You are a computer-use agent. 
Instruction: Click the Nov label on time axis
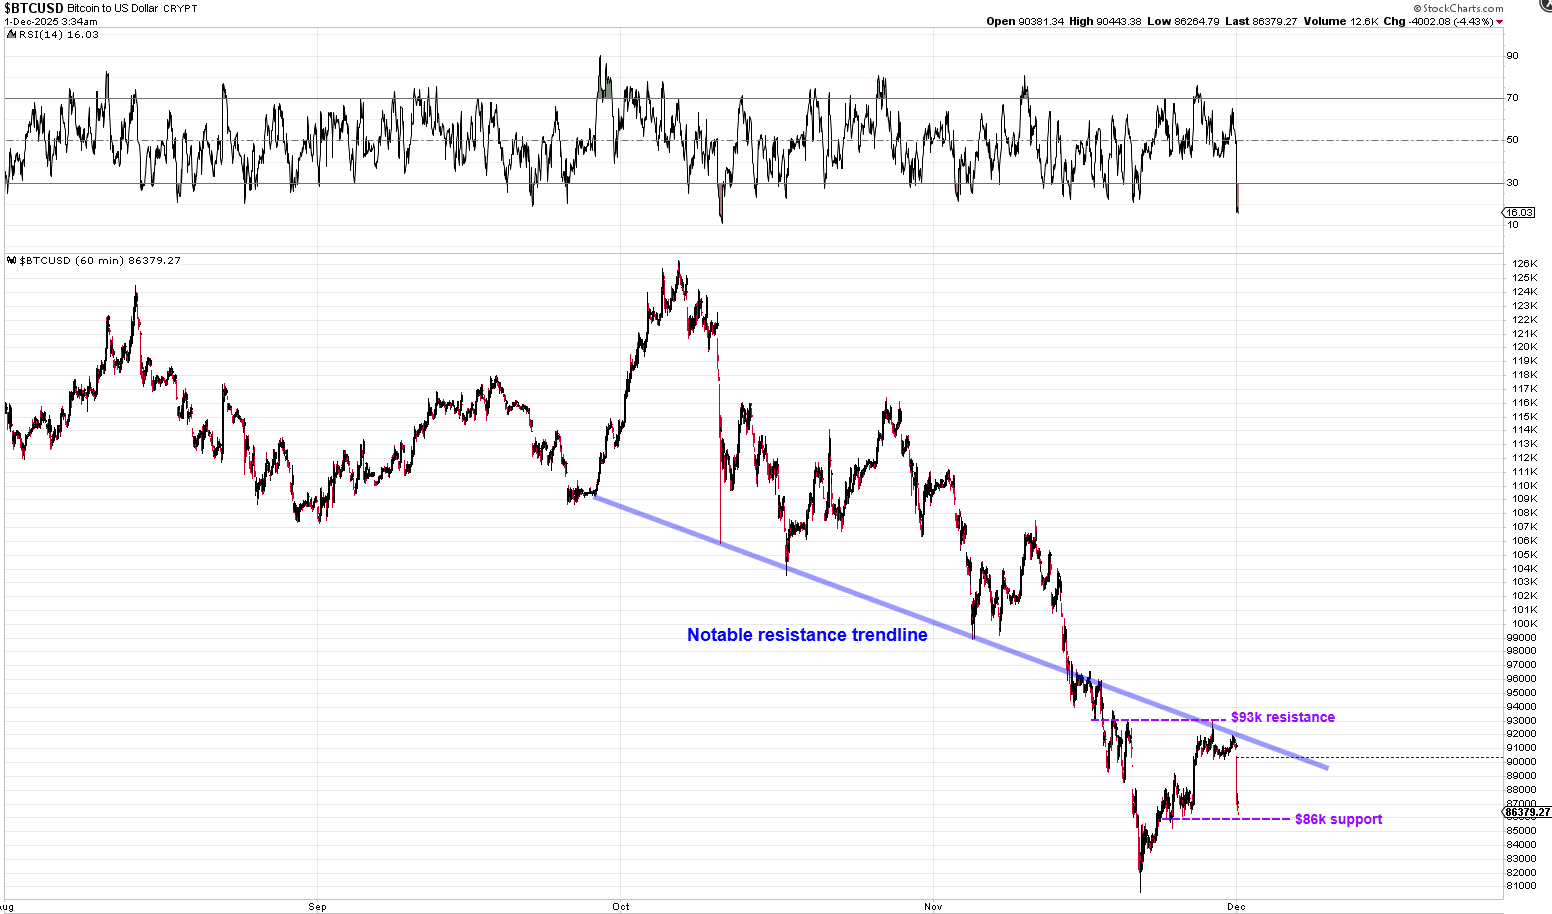pos(933,907)
